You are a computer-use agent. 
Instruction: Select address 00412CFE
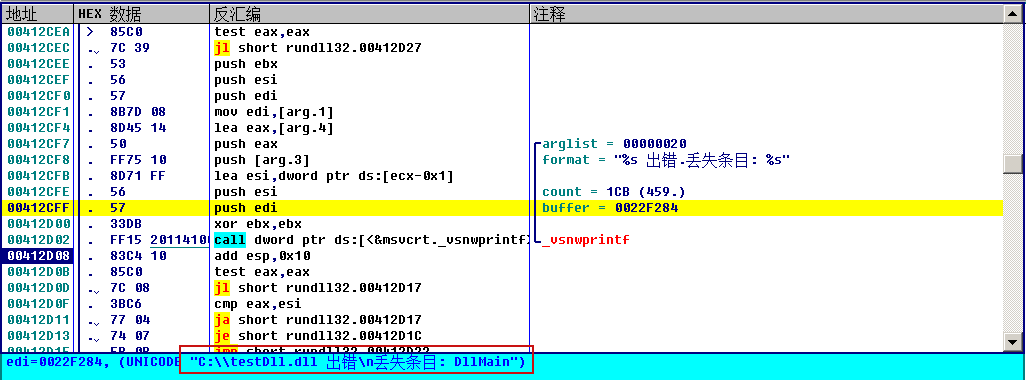pos(39,192)
